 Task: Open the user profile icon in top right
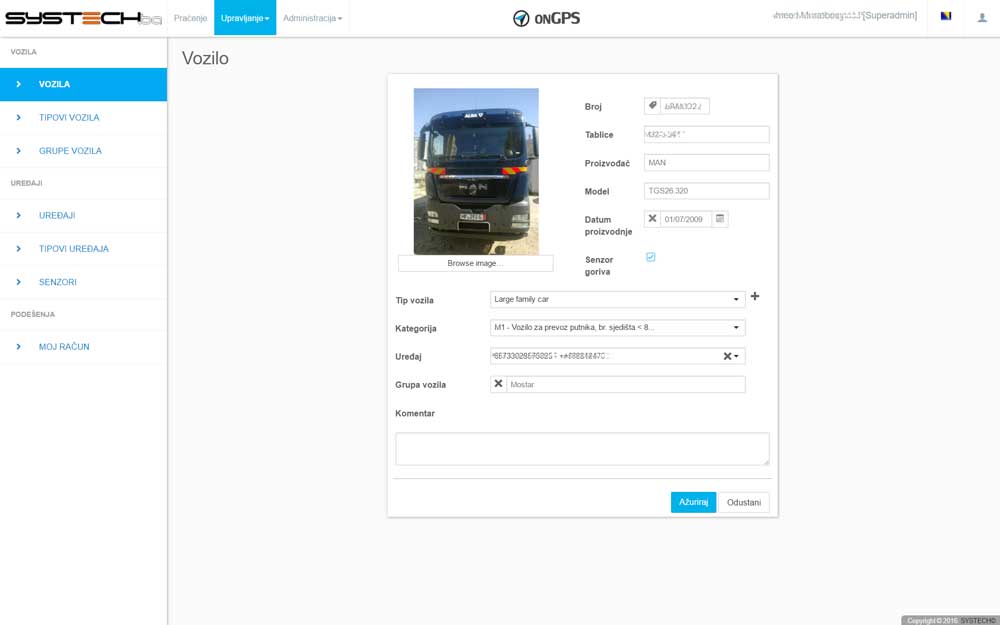coord(982,17)
